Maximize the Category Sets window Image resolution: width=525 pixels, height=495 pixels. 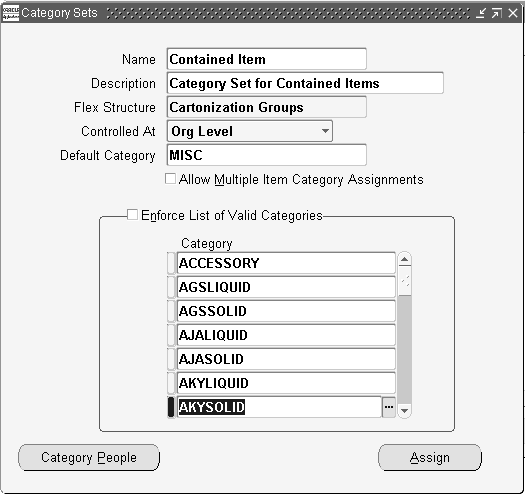click(x=497, y=13)
